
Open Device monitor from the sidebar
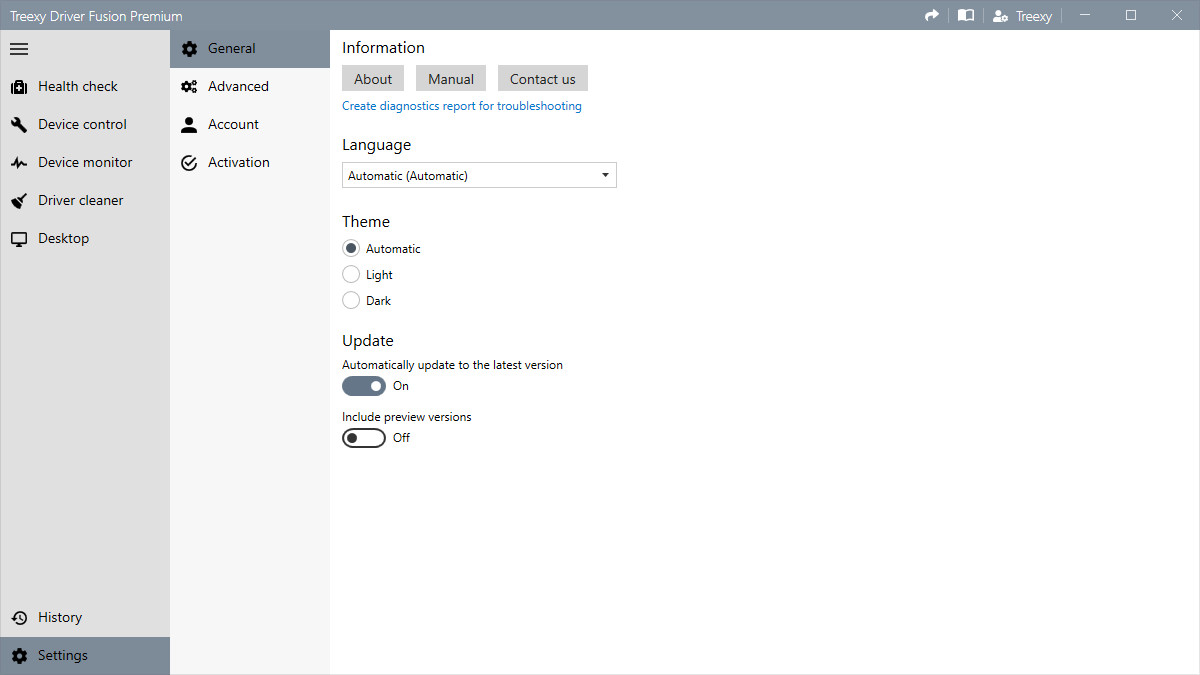85,162
